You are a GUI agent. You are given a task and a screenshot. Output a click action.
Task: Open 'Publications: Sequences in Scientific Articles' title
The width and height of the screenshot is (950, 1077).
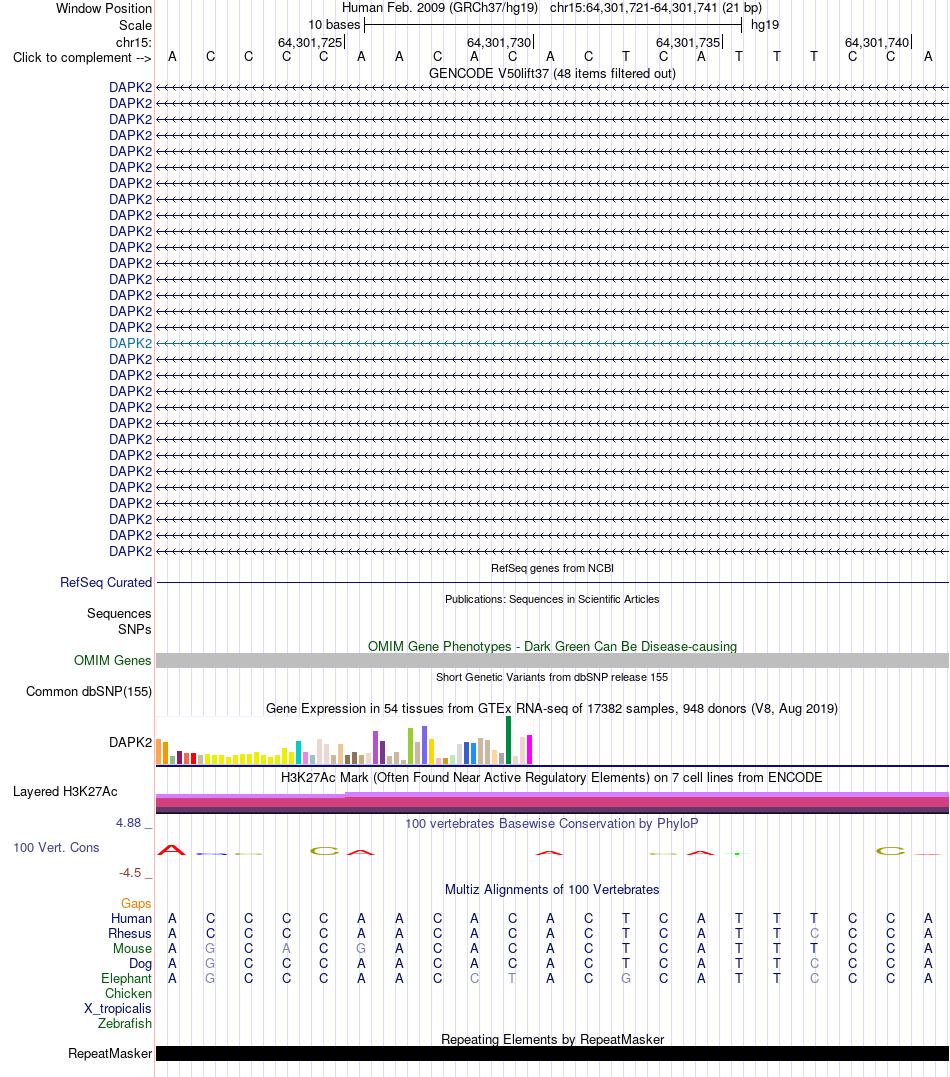point(552,599)
